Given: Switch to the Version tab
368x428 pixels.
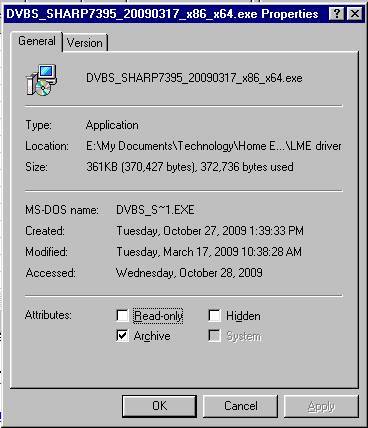Looking at the screenshot, I should tap(85, 43).
